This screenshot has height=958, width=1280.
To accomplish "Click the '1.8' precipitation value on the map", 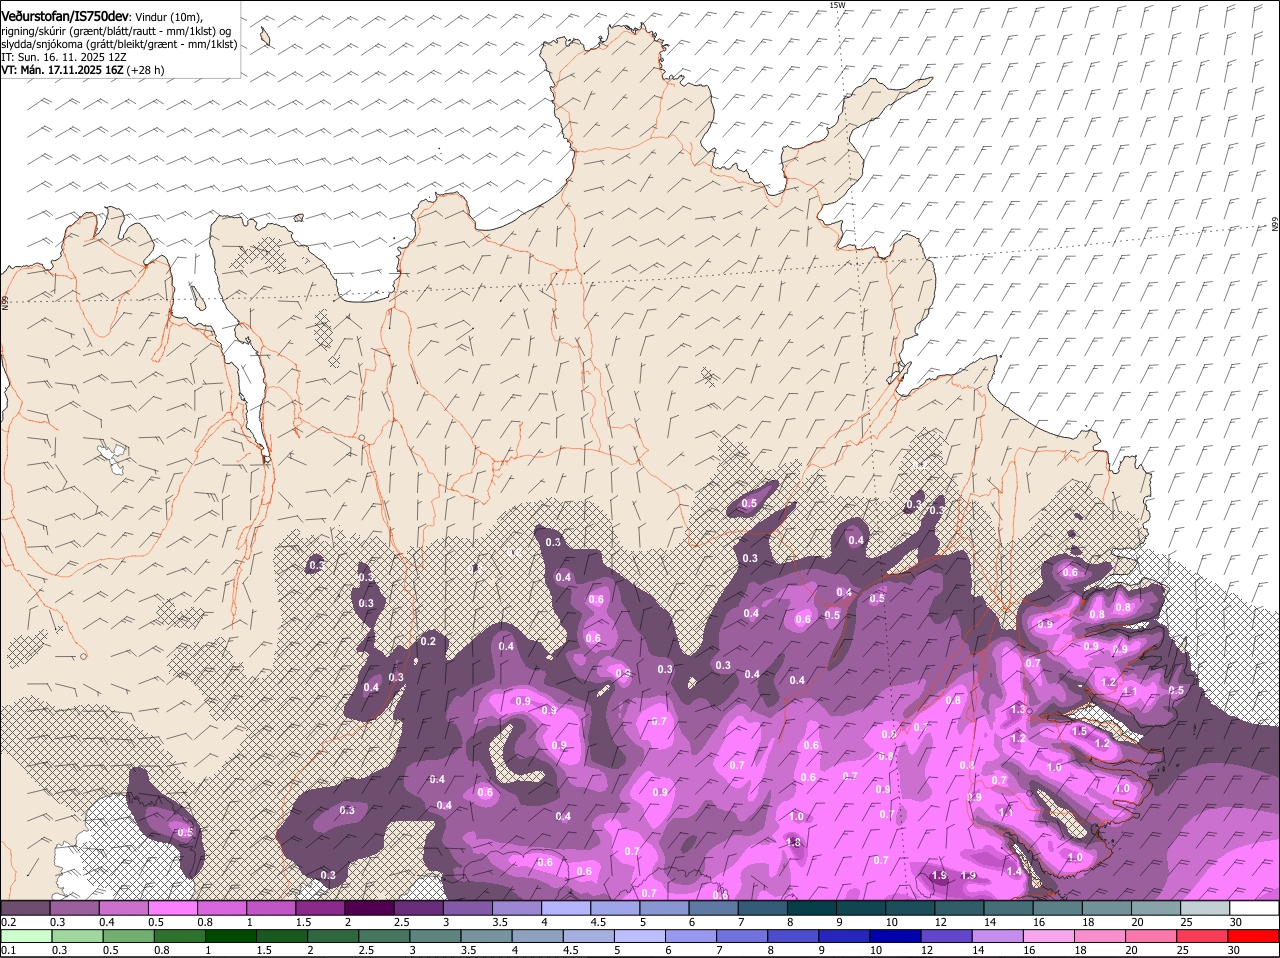I will [794, 843].
